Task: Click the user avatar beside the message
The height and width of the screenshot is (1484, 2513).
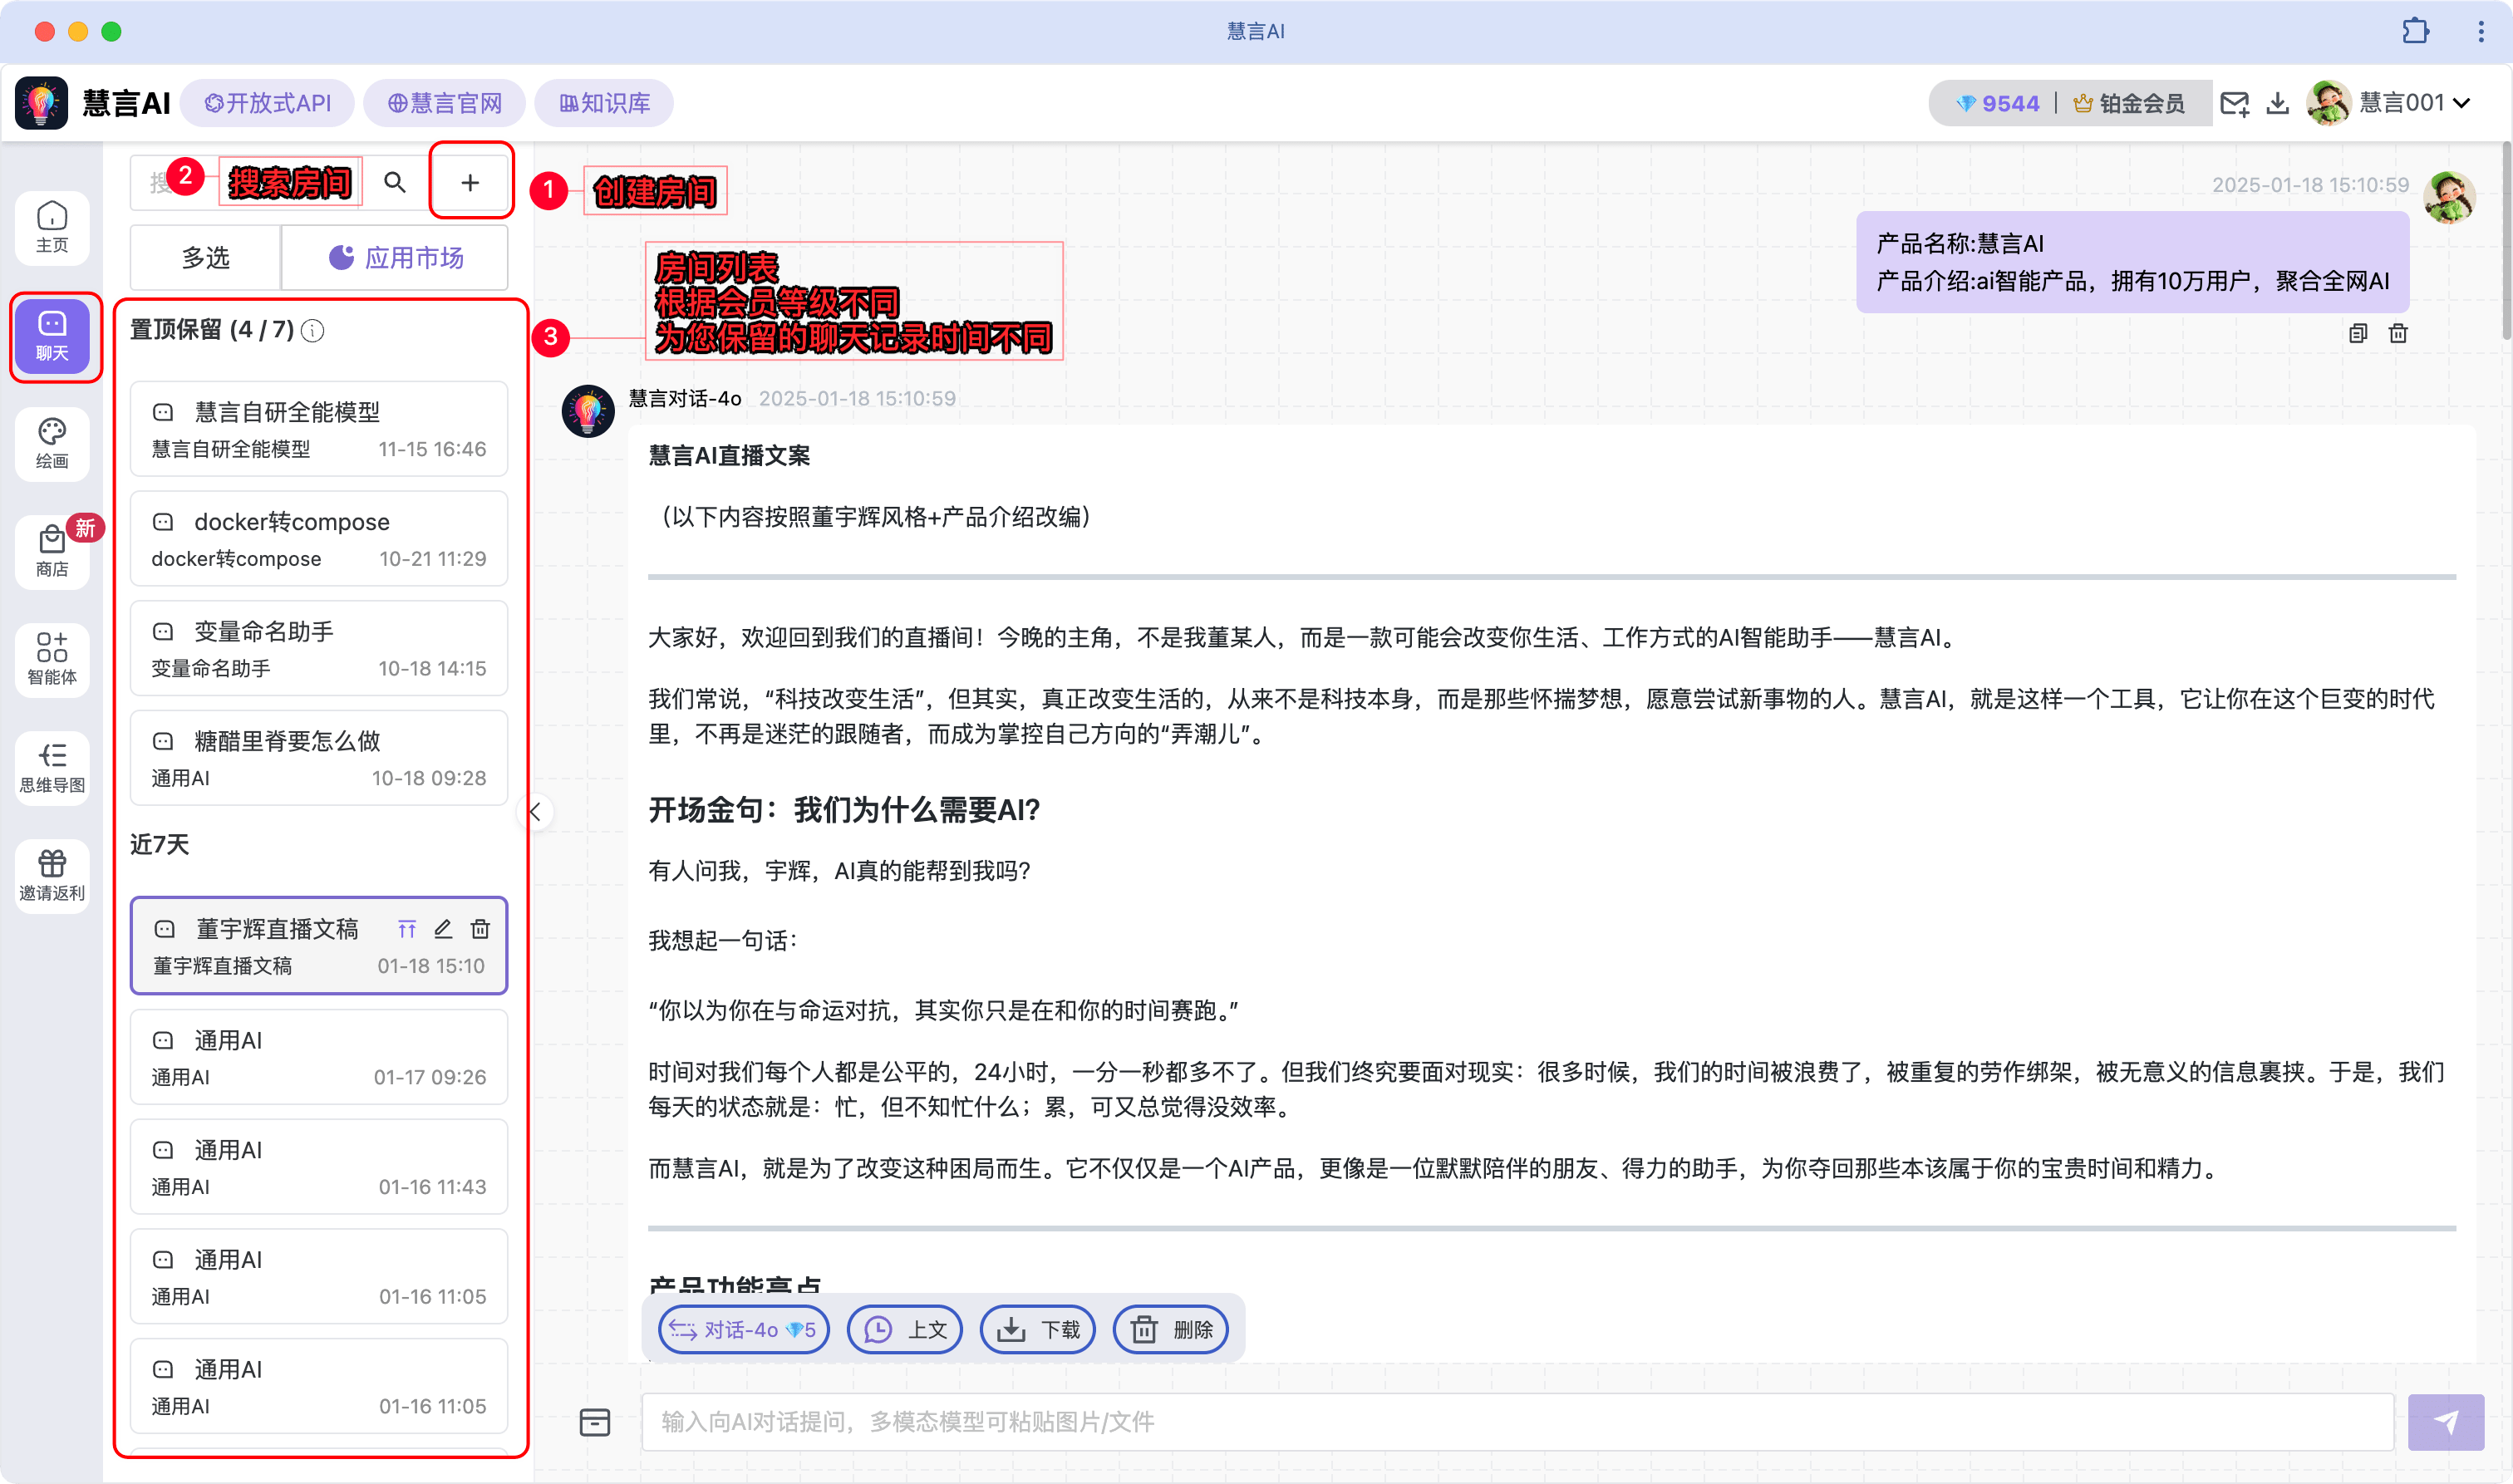Action: pyautogui.click(x=2449, y=197)
